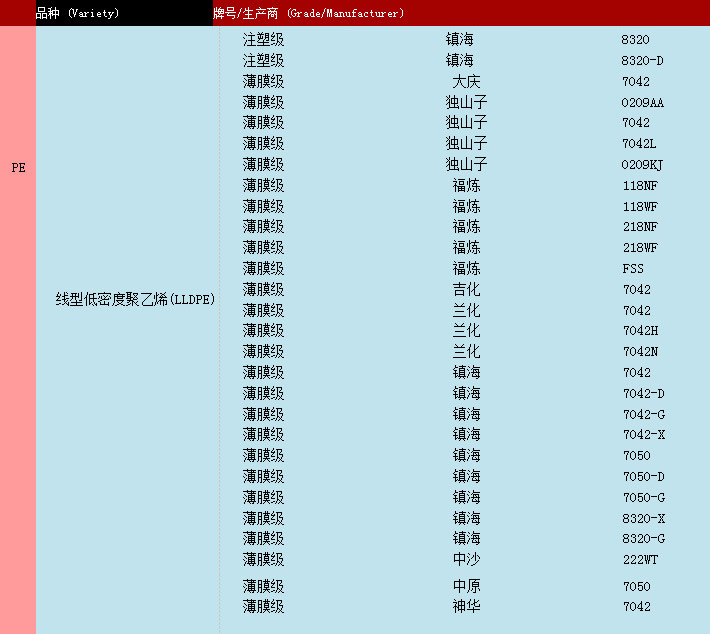Click manufacturer 吉化
This screenshot has width=710, height=634.
(x=466, y=290)
